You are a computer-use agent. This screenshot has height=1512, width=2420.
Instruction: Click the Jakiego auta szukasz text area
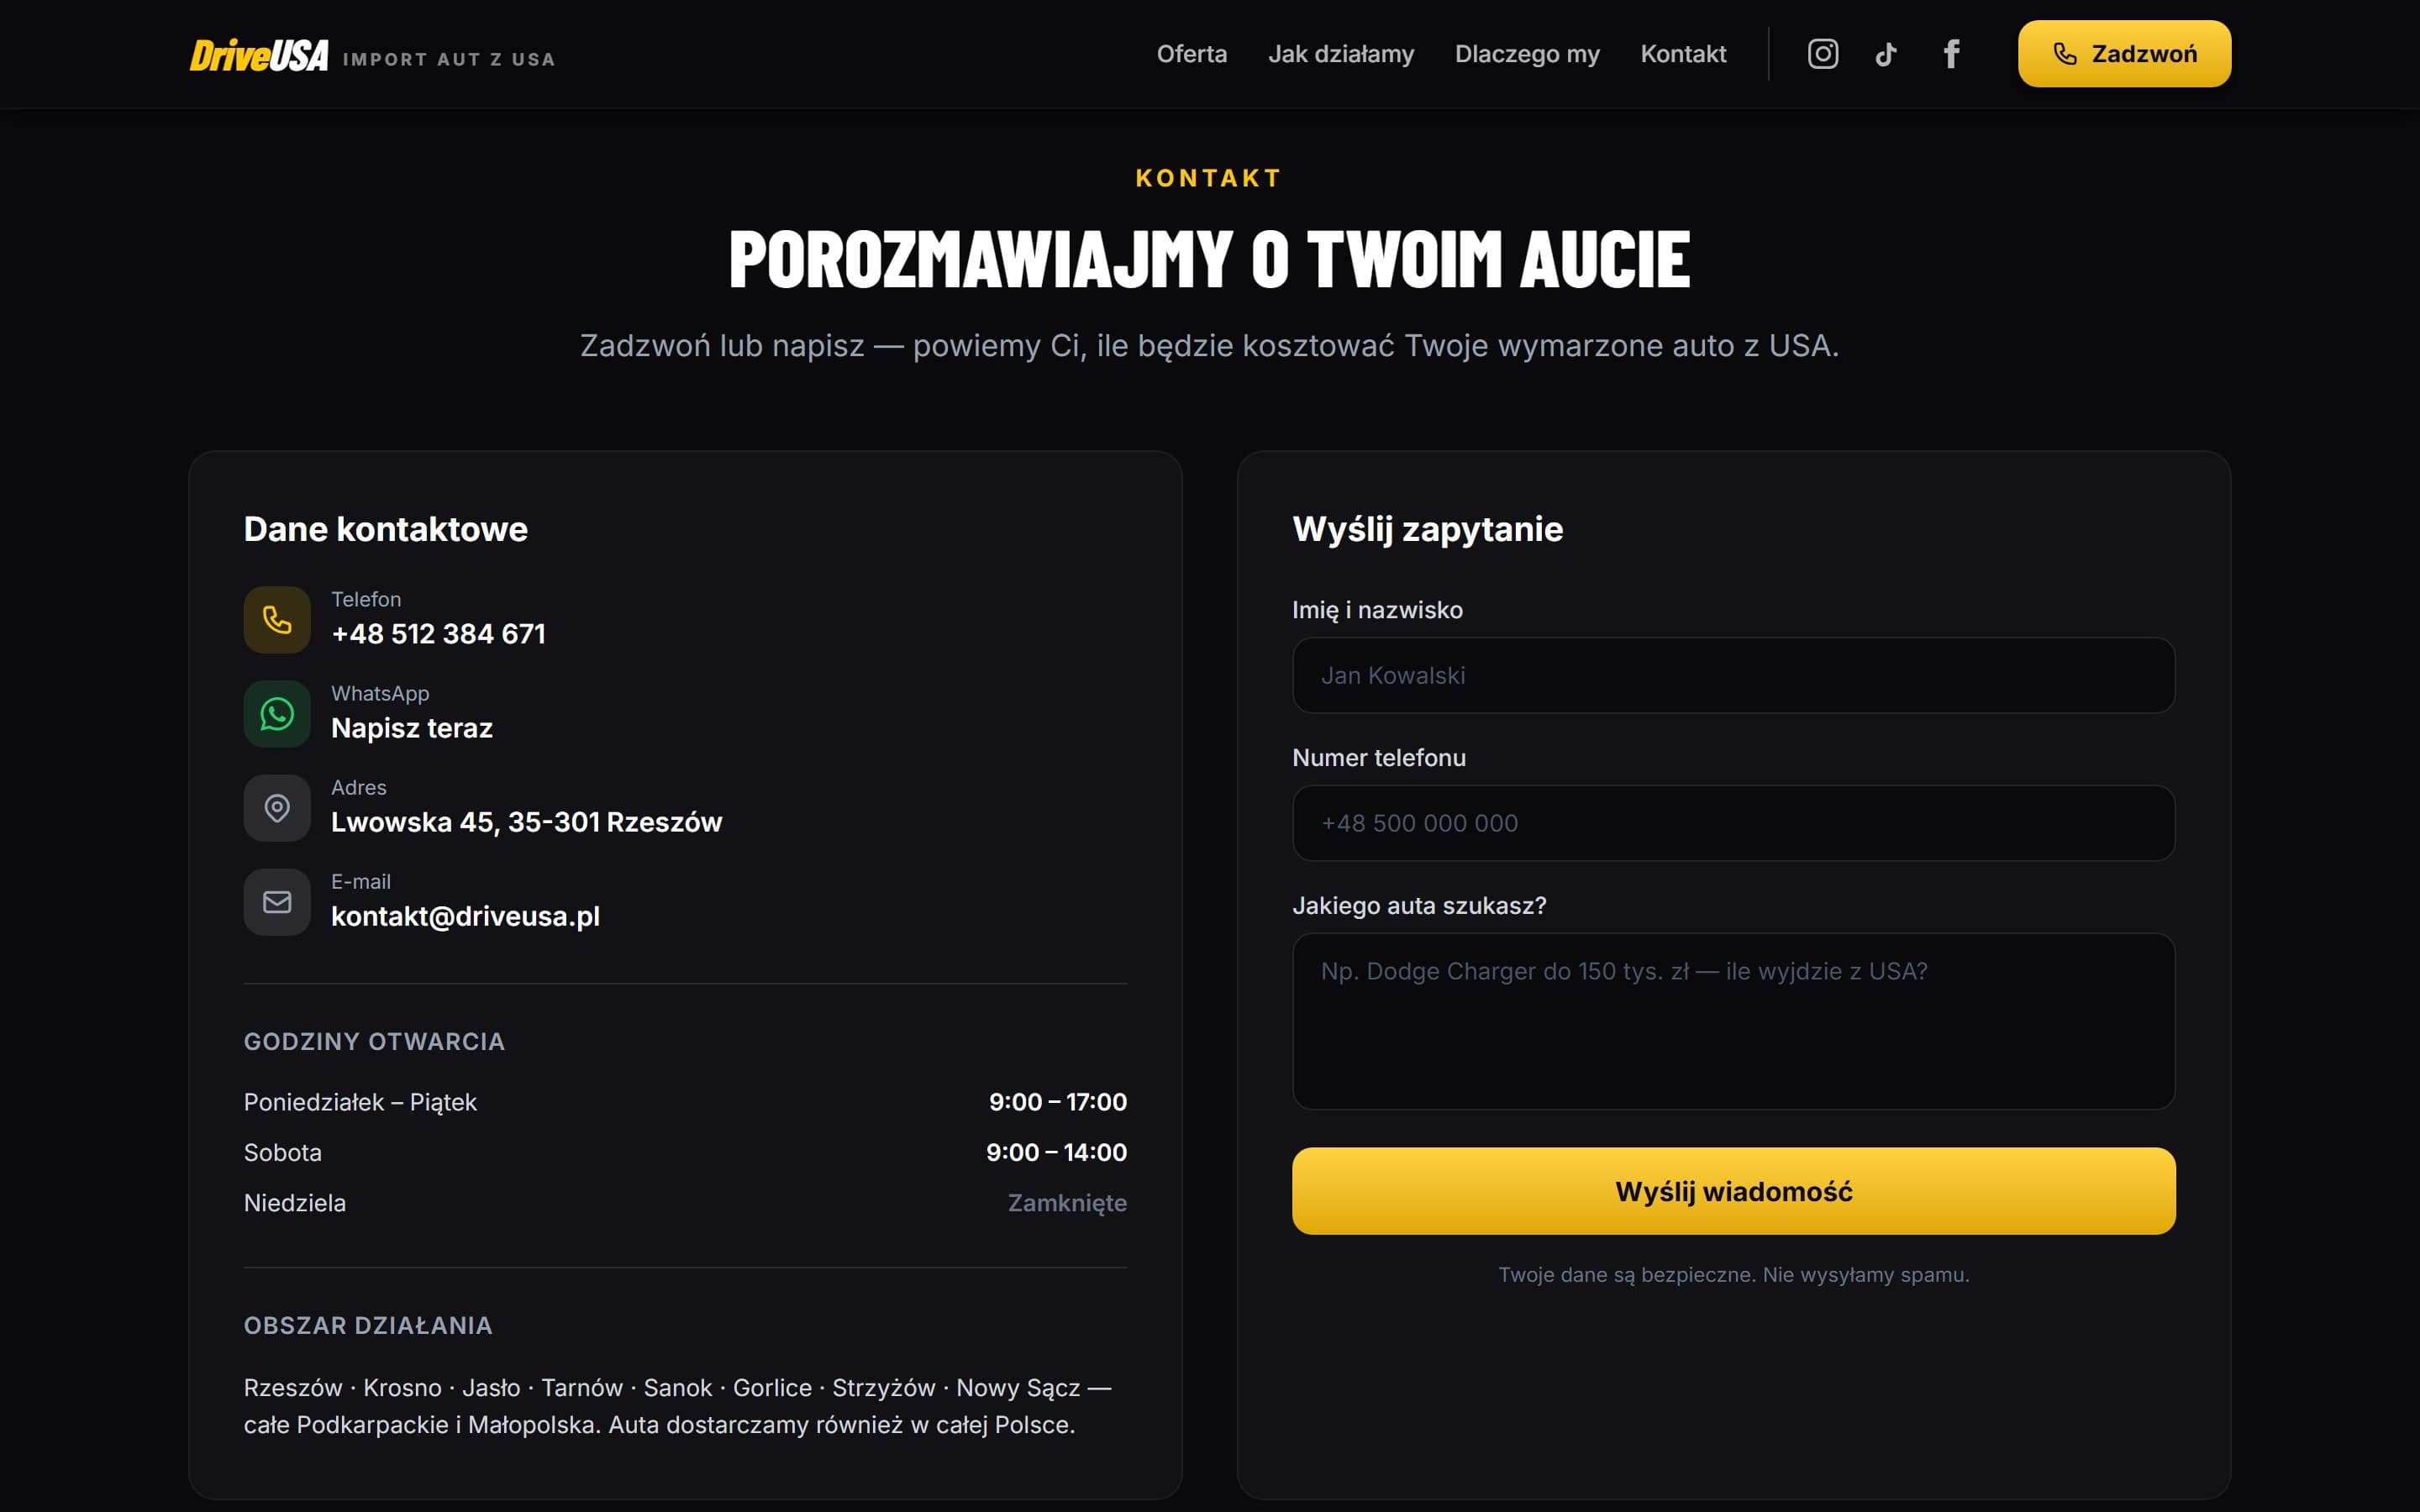click(1733, 1021)
